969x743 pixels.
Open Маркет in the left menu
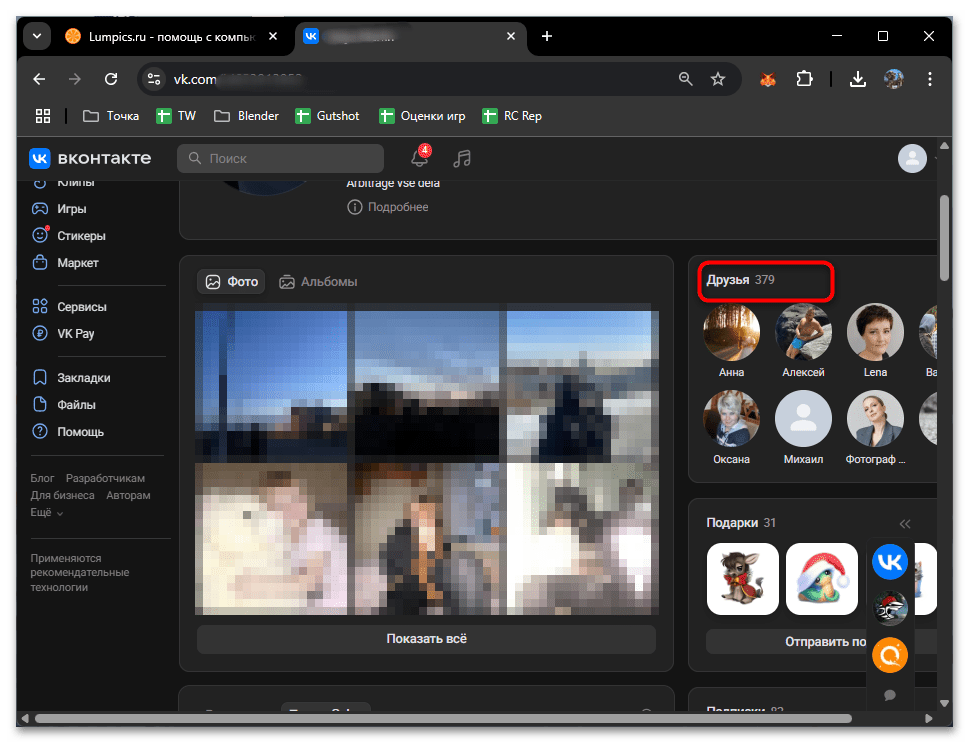click(65, 263)
